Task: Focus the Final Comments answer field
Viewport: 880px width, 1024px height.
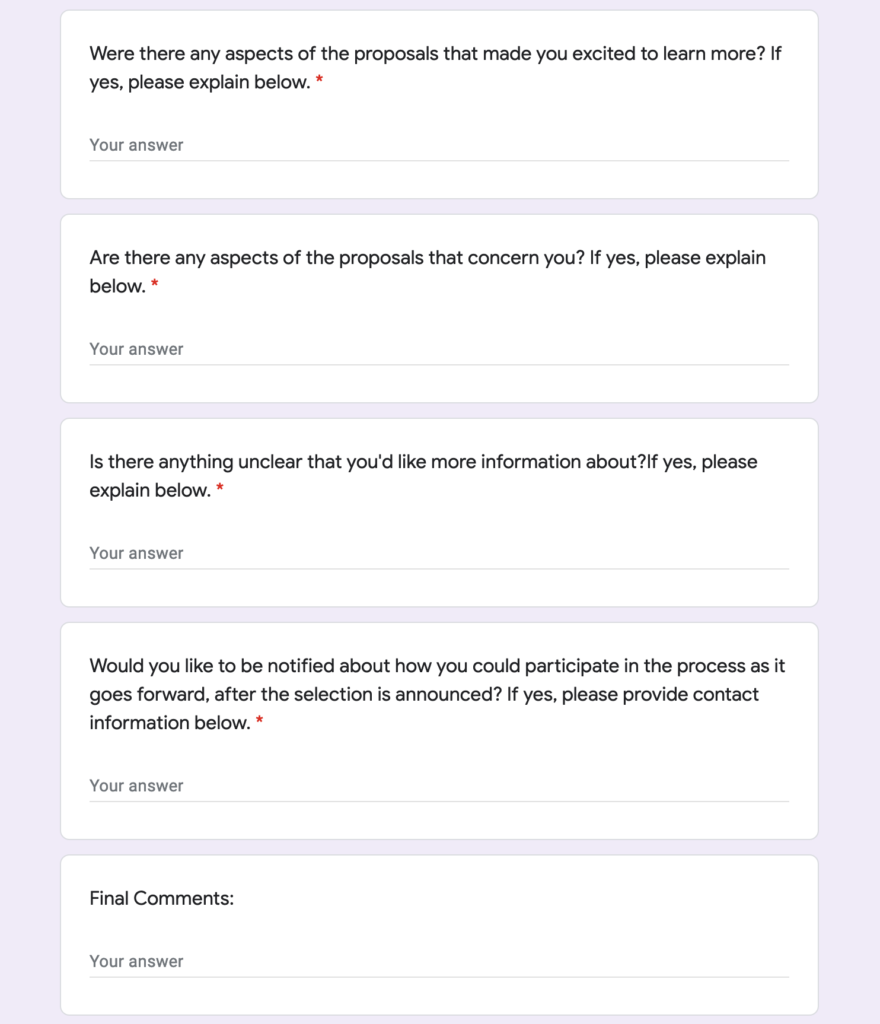Action: point(439,961)
